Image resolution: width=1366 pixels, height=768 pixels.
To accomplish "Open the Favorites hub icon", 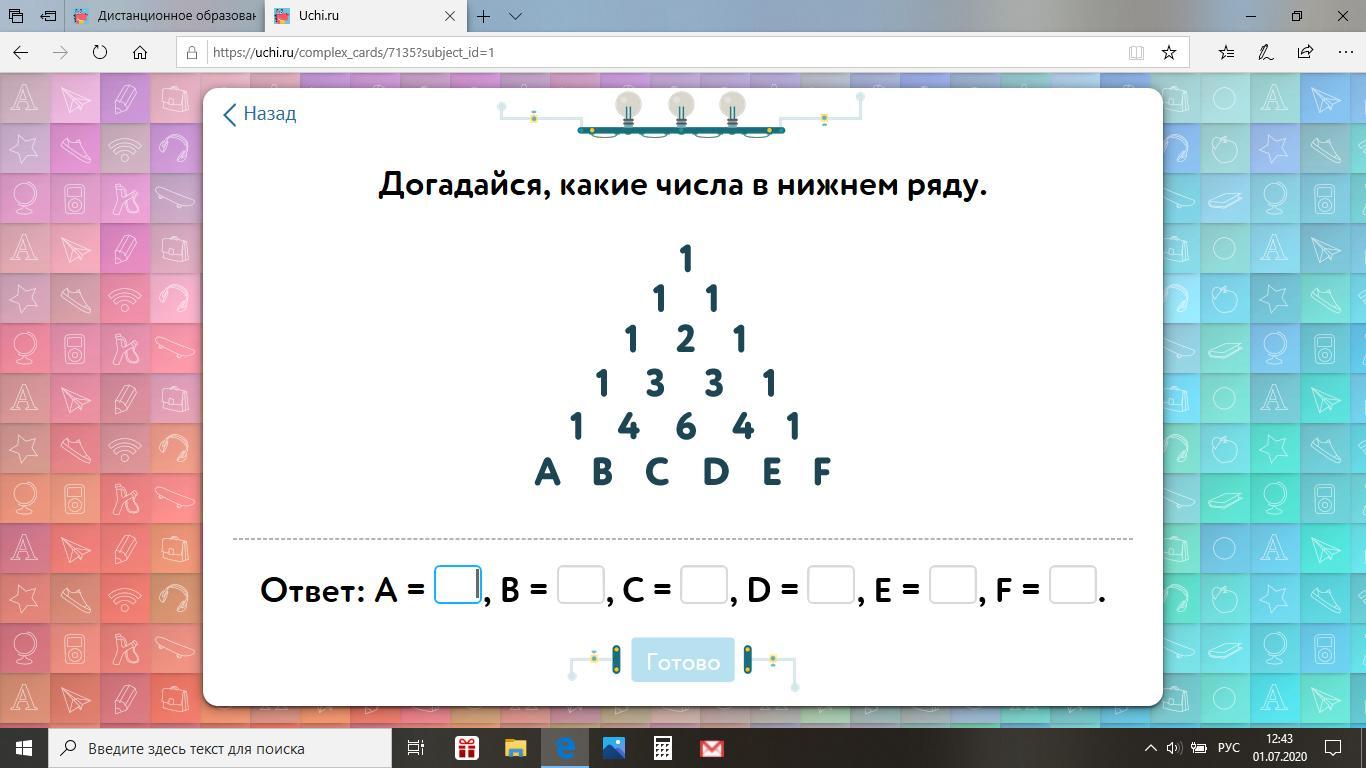I will click(x=1226, y=52).
